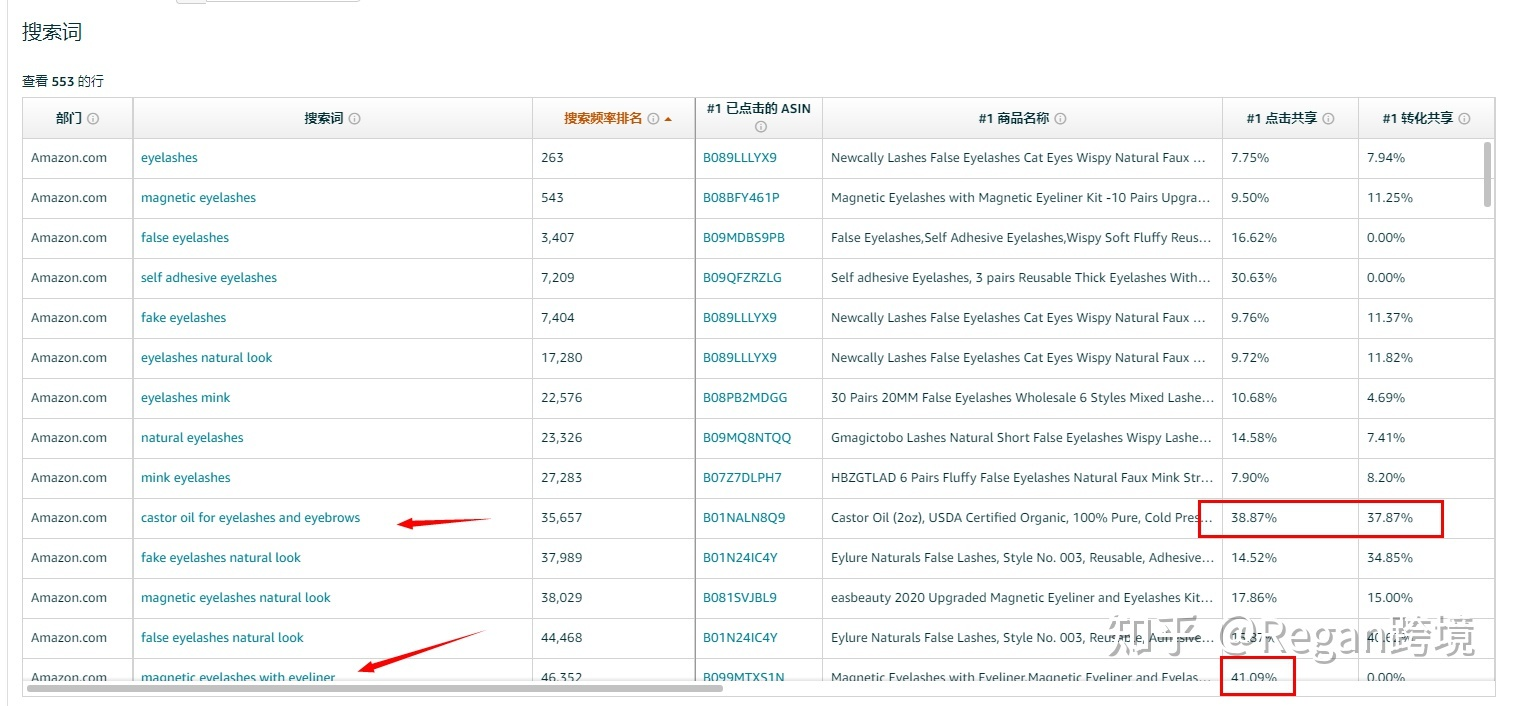This screenshot has width=1514, height=706.
Task: Open ASIN B09MQ8NTQQ link
Action: click(747, 438)
